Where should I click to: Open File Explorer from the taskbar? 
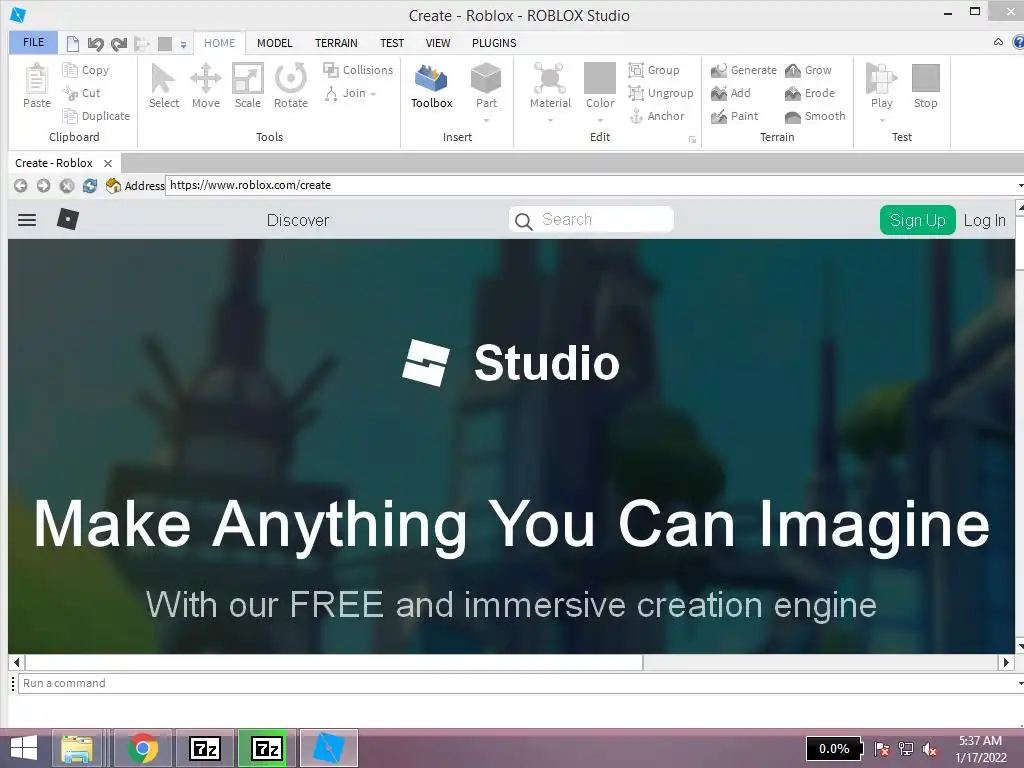click(76, 748)
